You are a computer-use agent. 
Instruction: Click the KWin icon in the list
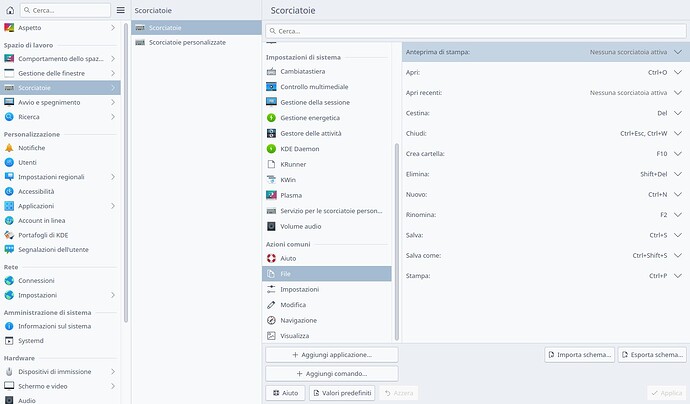click(x=272, y=180)
